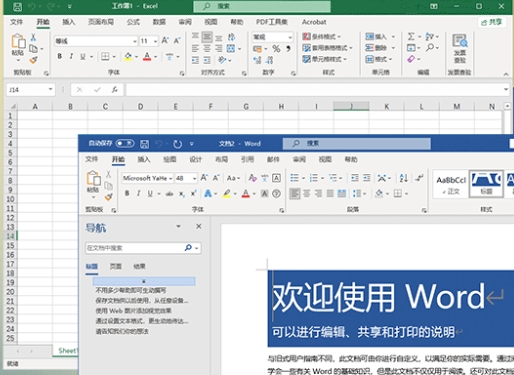Open Word font name dropdown
Image resolution: width=514 pixels, height=375 pixels.
coord(170,178)
